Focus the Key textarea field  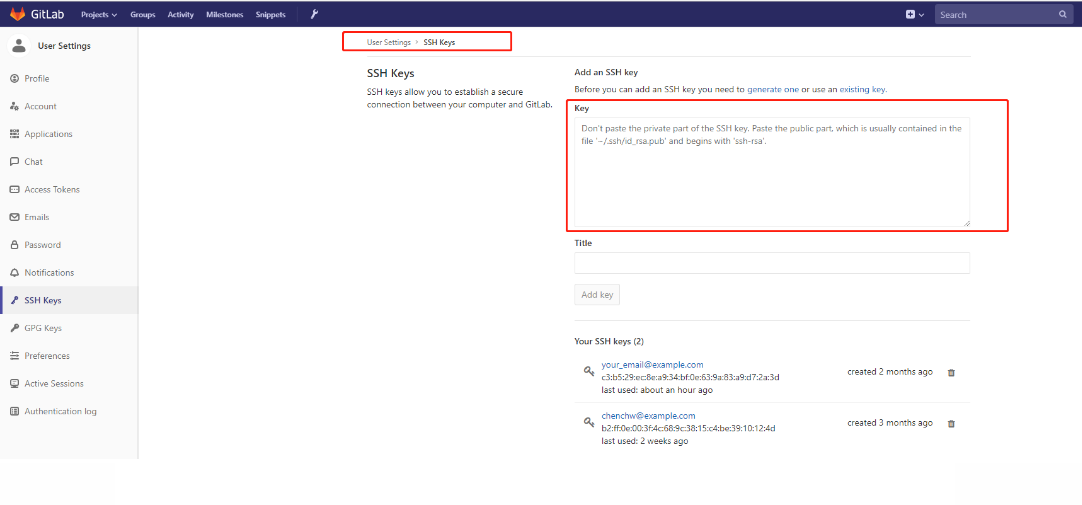(772, 172)
